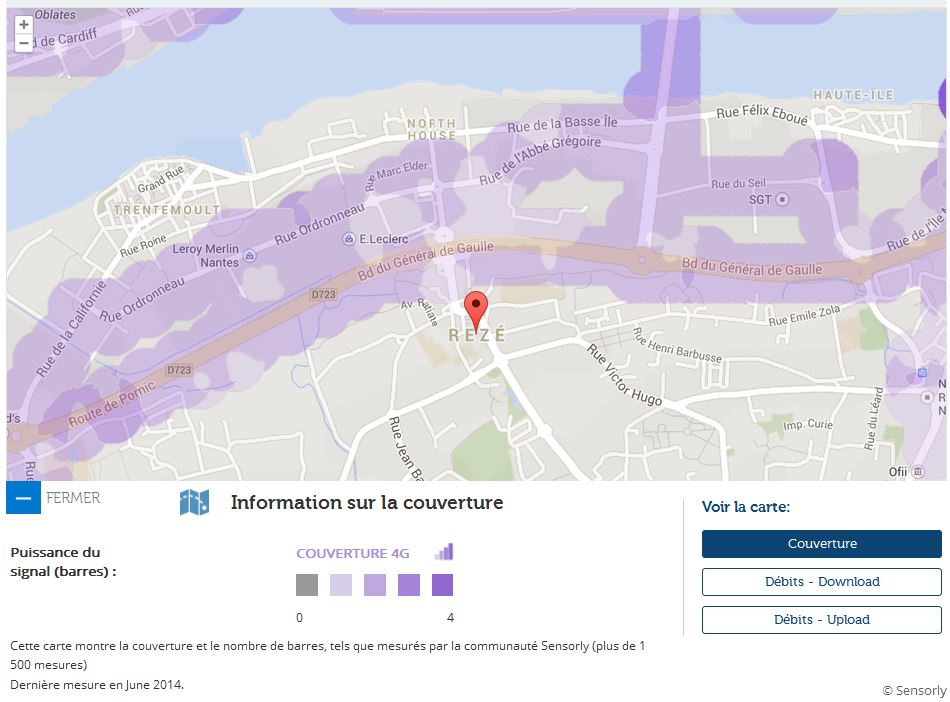Switch to the Débits - Upload map

click(x=821, y=620)
